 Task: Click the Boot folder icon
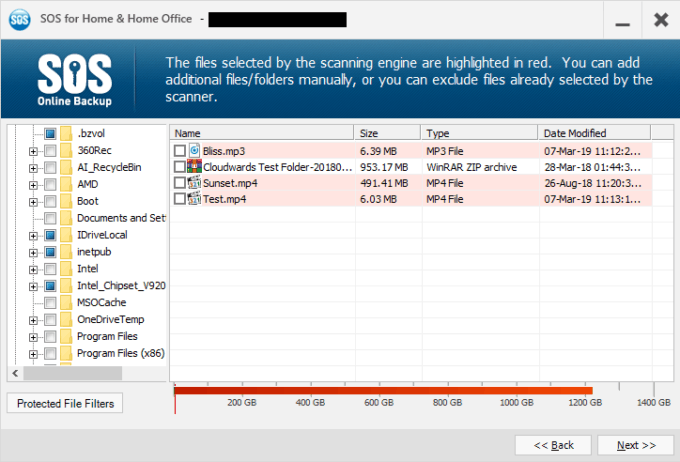click(66, 201)
